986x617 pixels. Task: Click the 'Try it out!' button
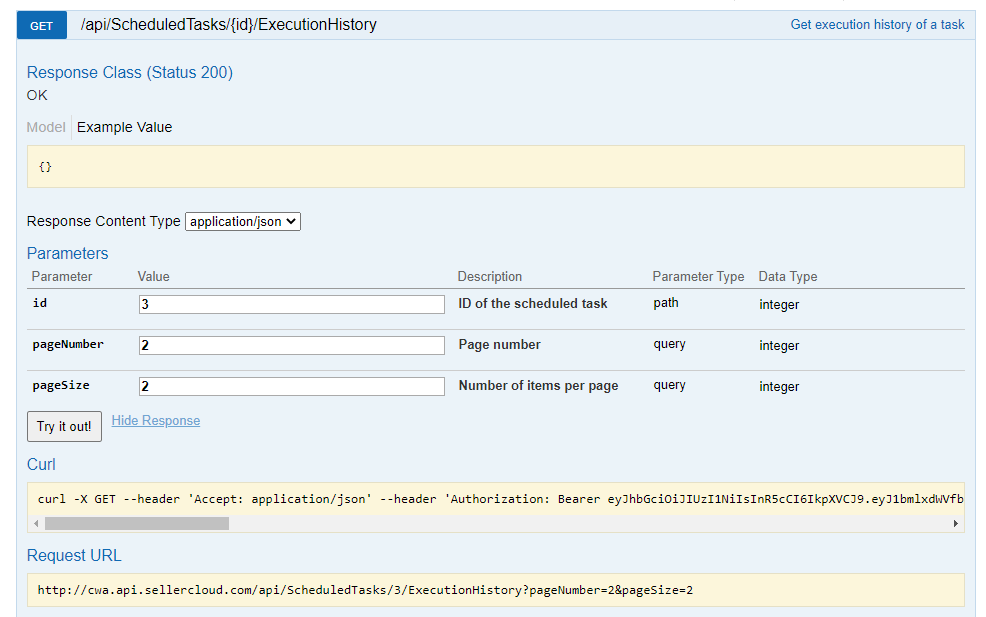64,426
